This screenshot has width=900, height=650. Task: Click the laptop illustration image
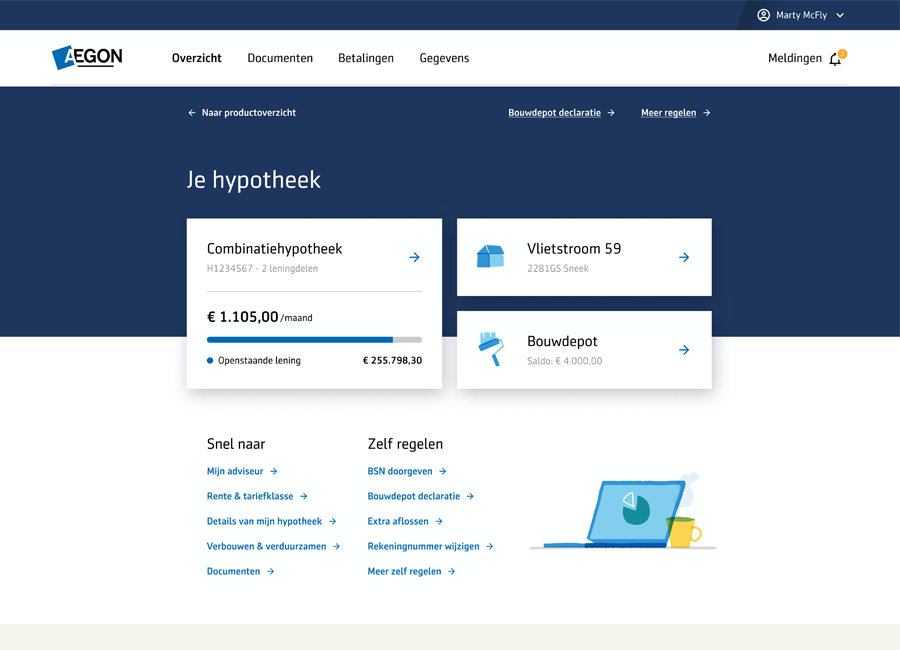coord(622,512)
